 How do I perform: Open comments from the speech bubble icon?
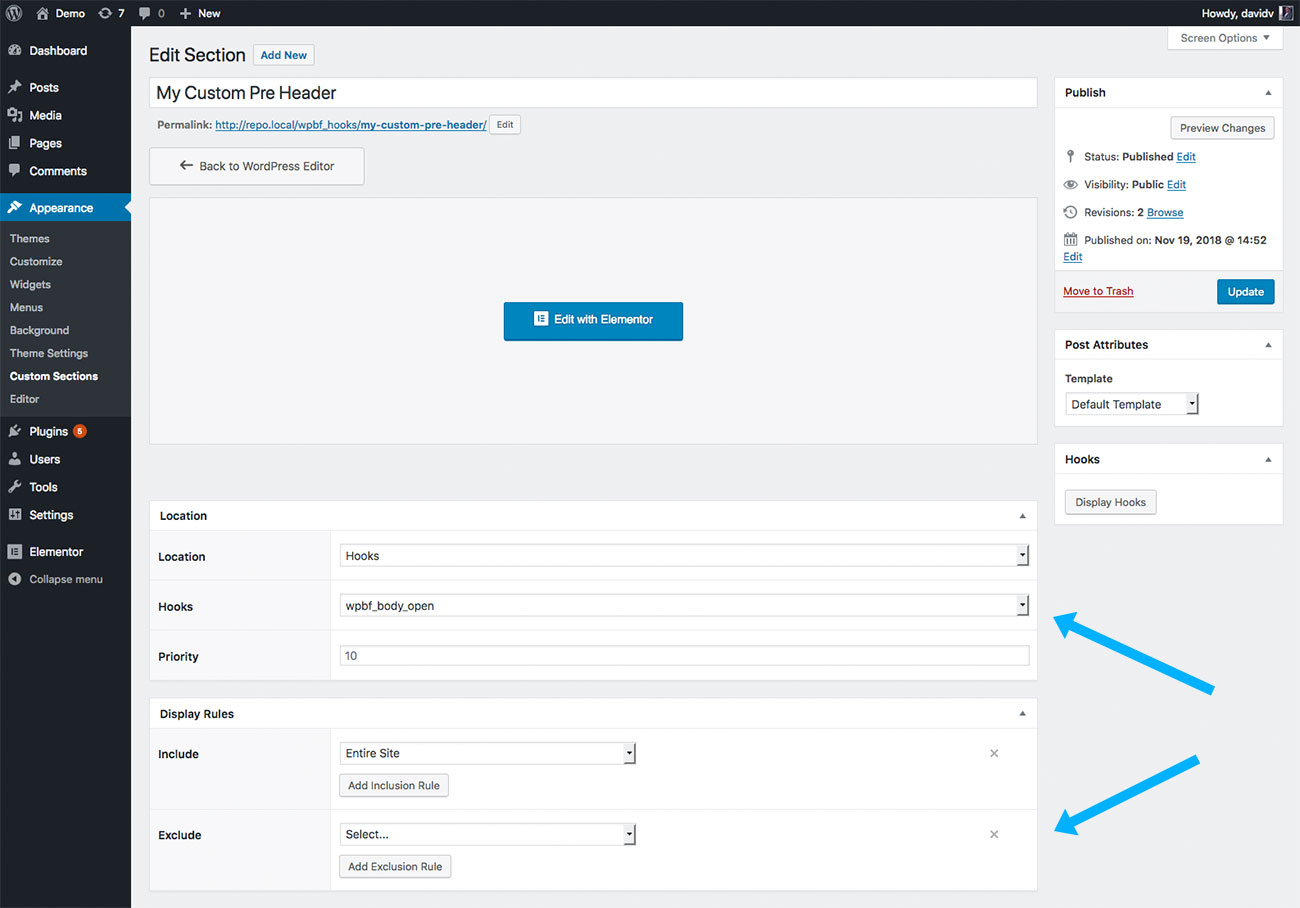click(143, 13)
